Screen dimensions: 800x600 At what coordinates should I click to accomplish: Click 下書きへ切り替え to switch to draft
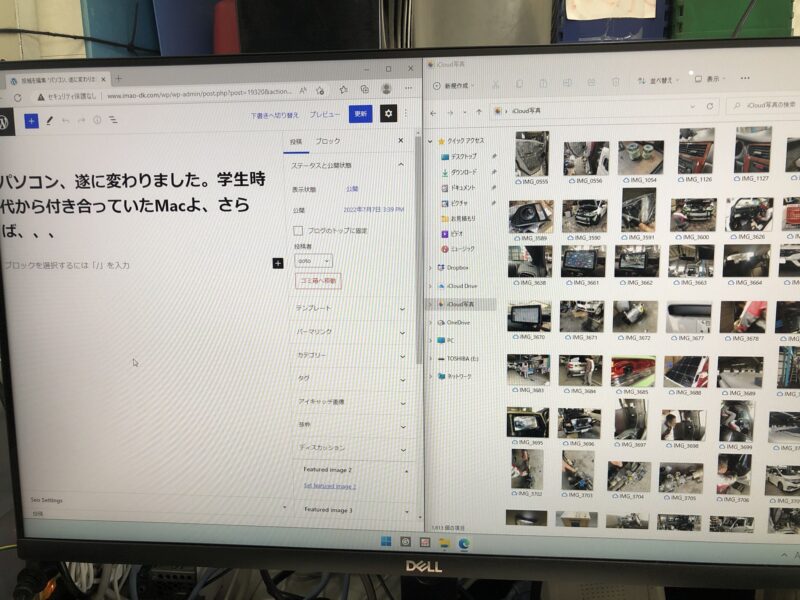274,116
